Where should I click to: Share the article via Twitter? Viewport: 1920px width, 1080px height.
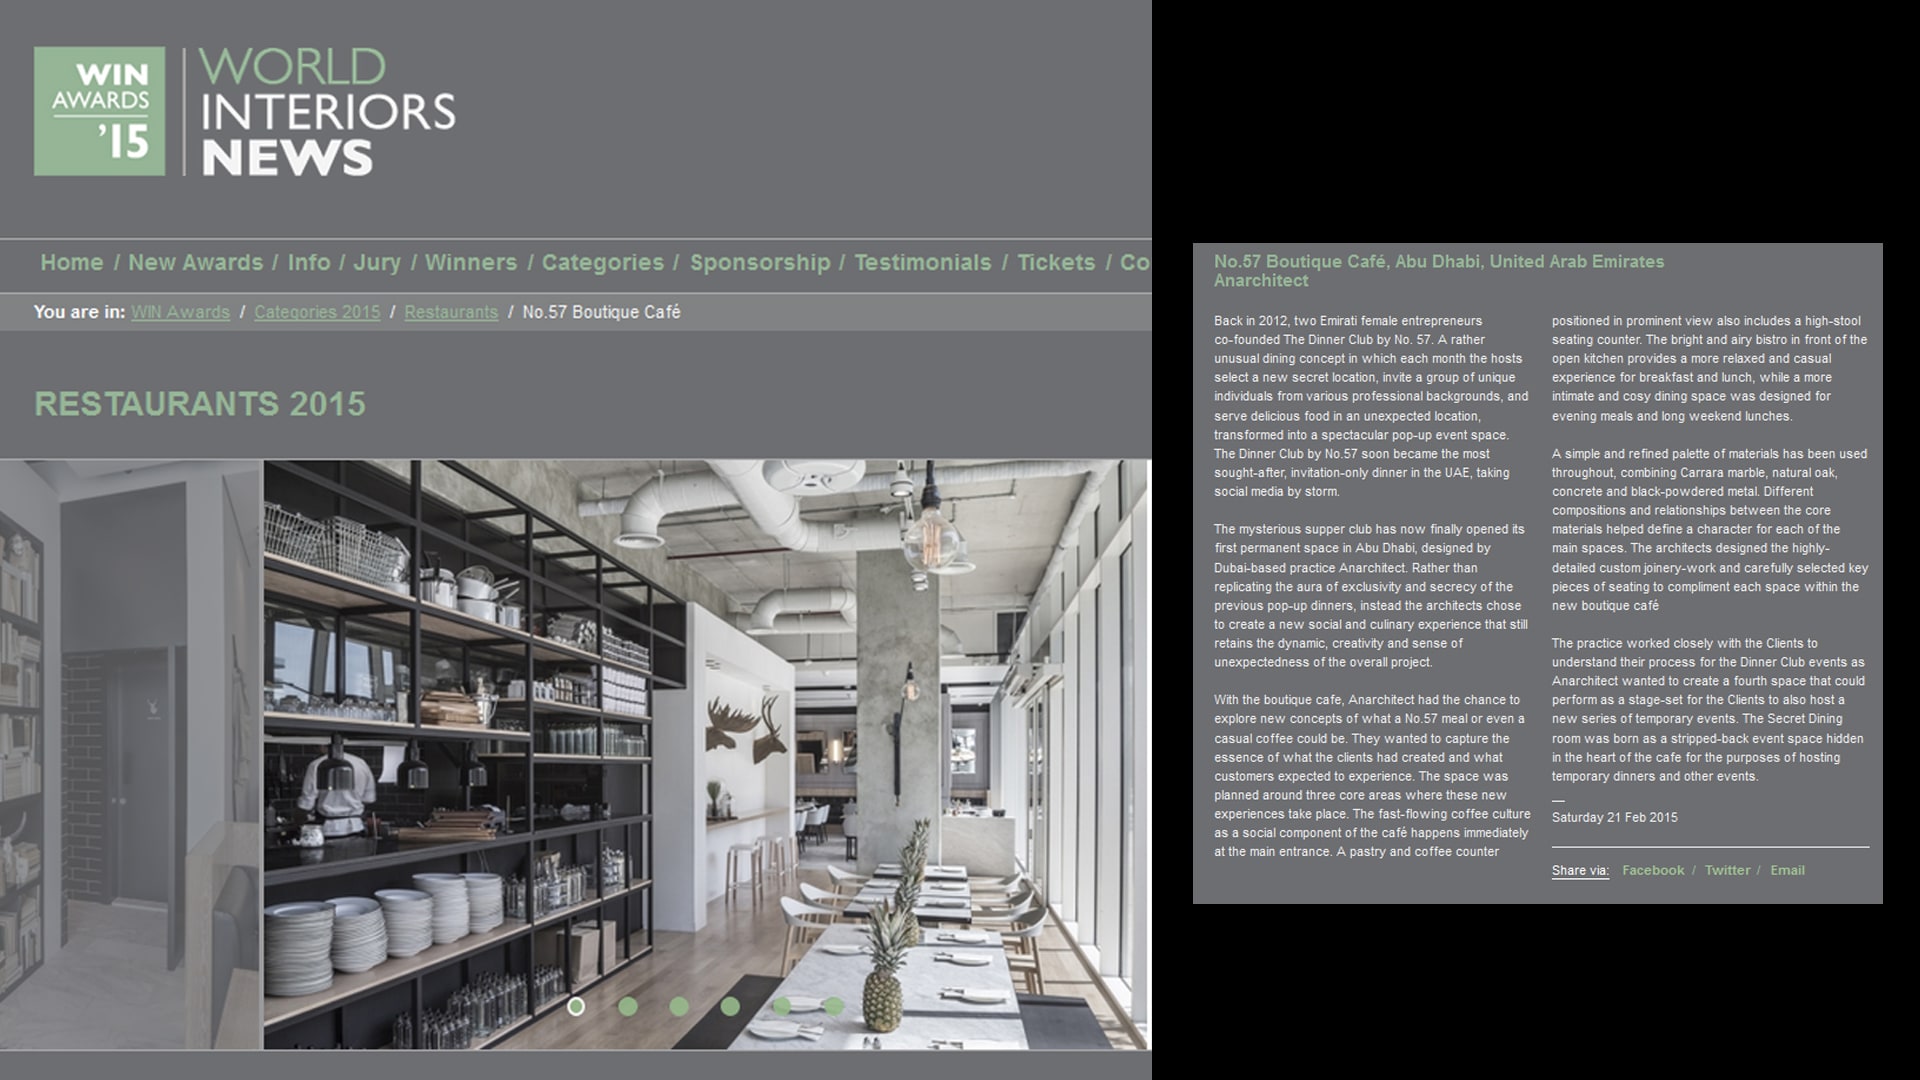click(1727, 870)
